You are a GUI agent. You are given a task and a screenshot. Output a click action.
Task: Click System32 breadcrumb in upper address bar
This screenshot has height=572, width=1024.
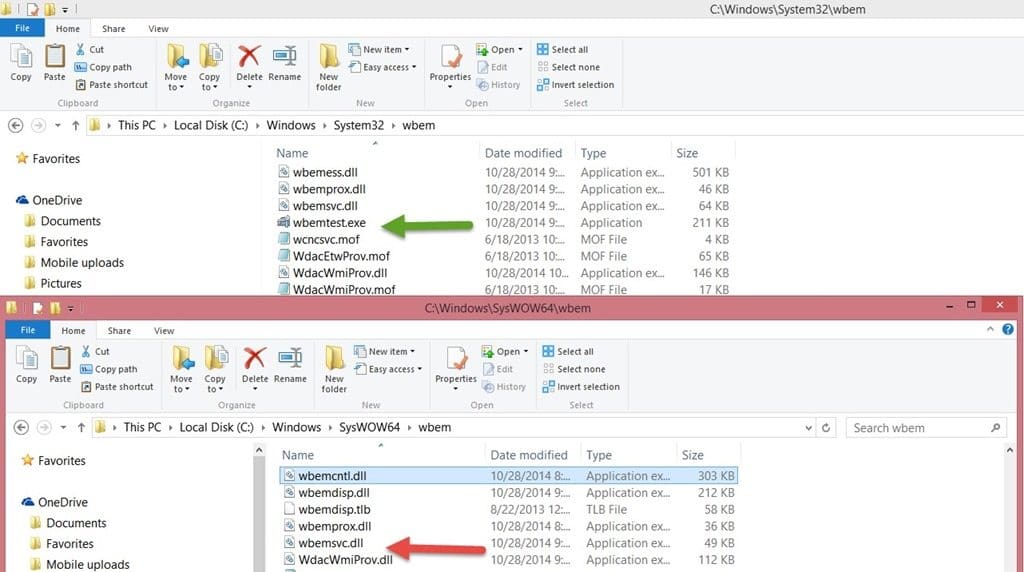[357, 125]
